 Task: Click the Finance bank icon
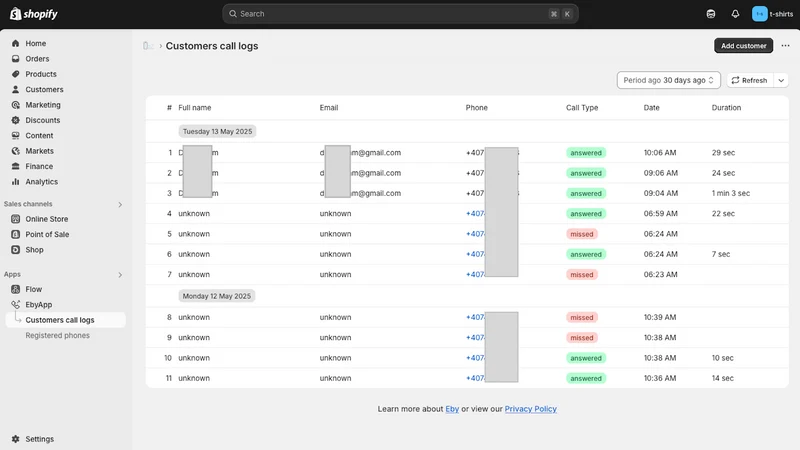[15, 166]
